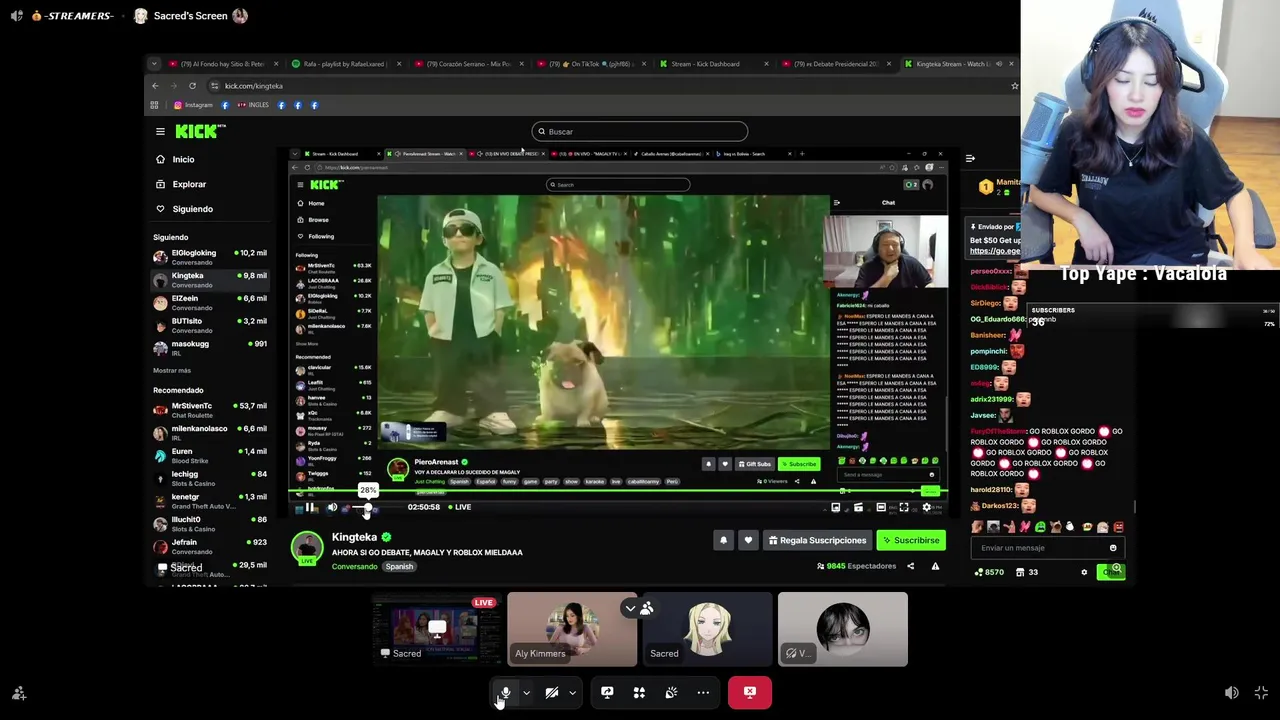This screenshot has width=1280, height=720.
Task: Open masokugg channel in sidebar
Action: tap(210, 348)
